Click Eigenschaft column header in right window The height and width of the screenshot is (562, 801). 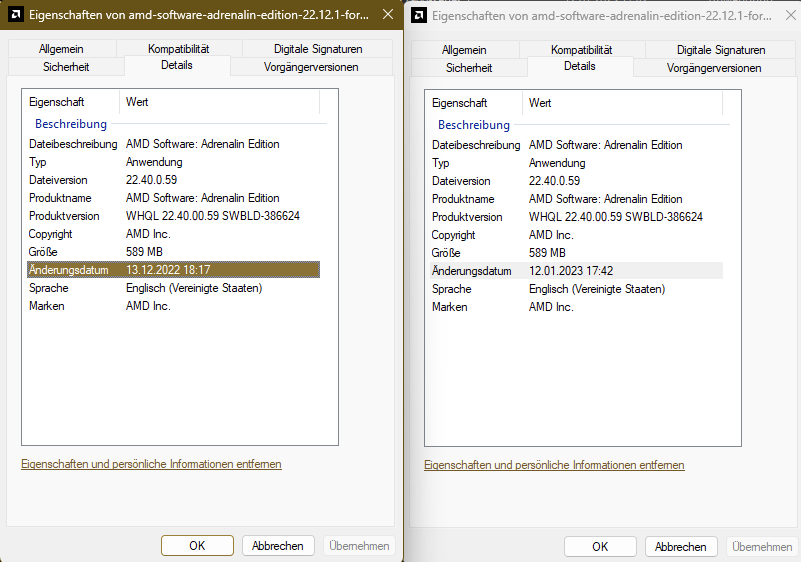tap(474, 103)
